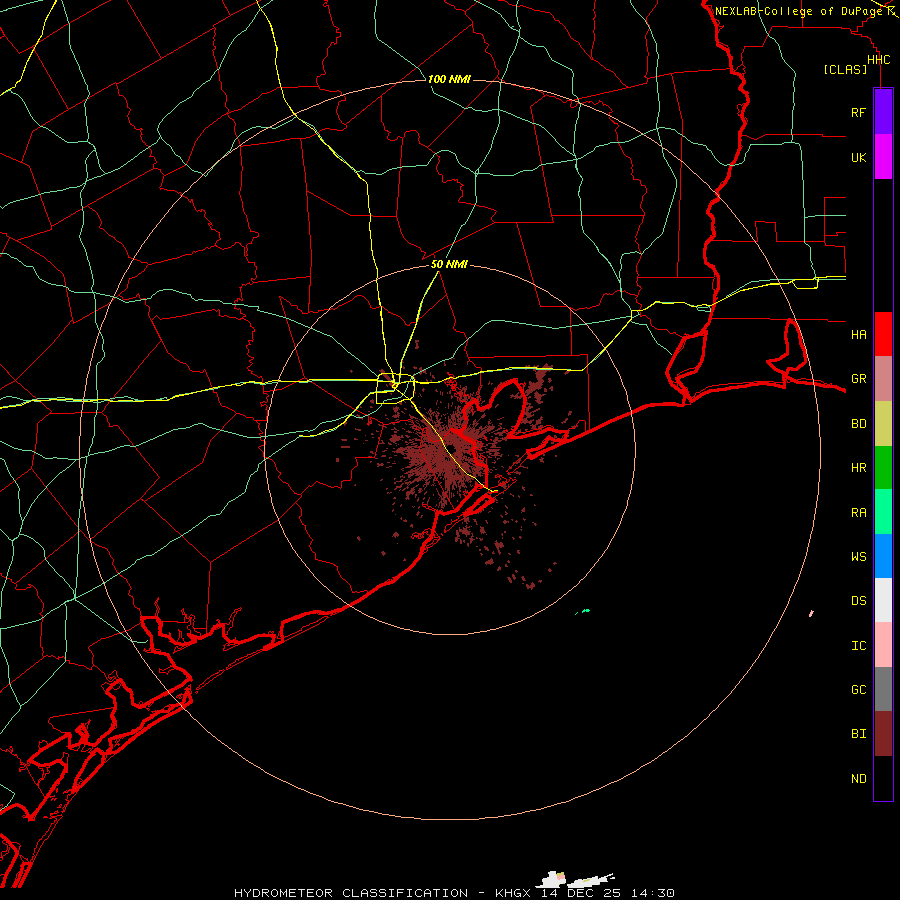The height and width of the screenshot is (900, 900).
Task: Click the green HR legend color swatch
Action: 883,468
